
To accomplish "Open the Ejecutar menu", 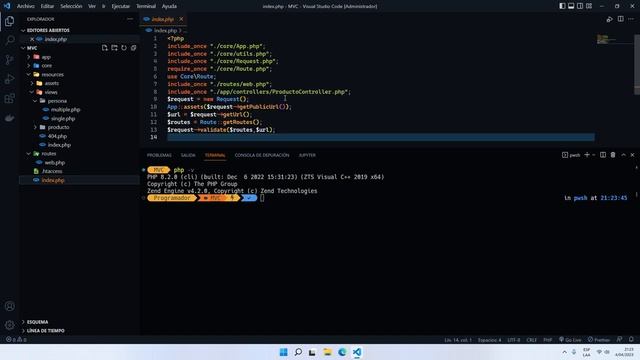I will click(120, 6).
